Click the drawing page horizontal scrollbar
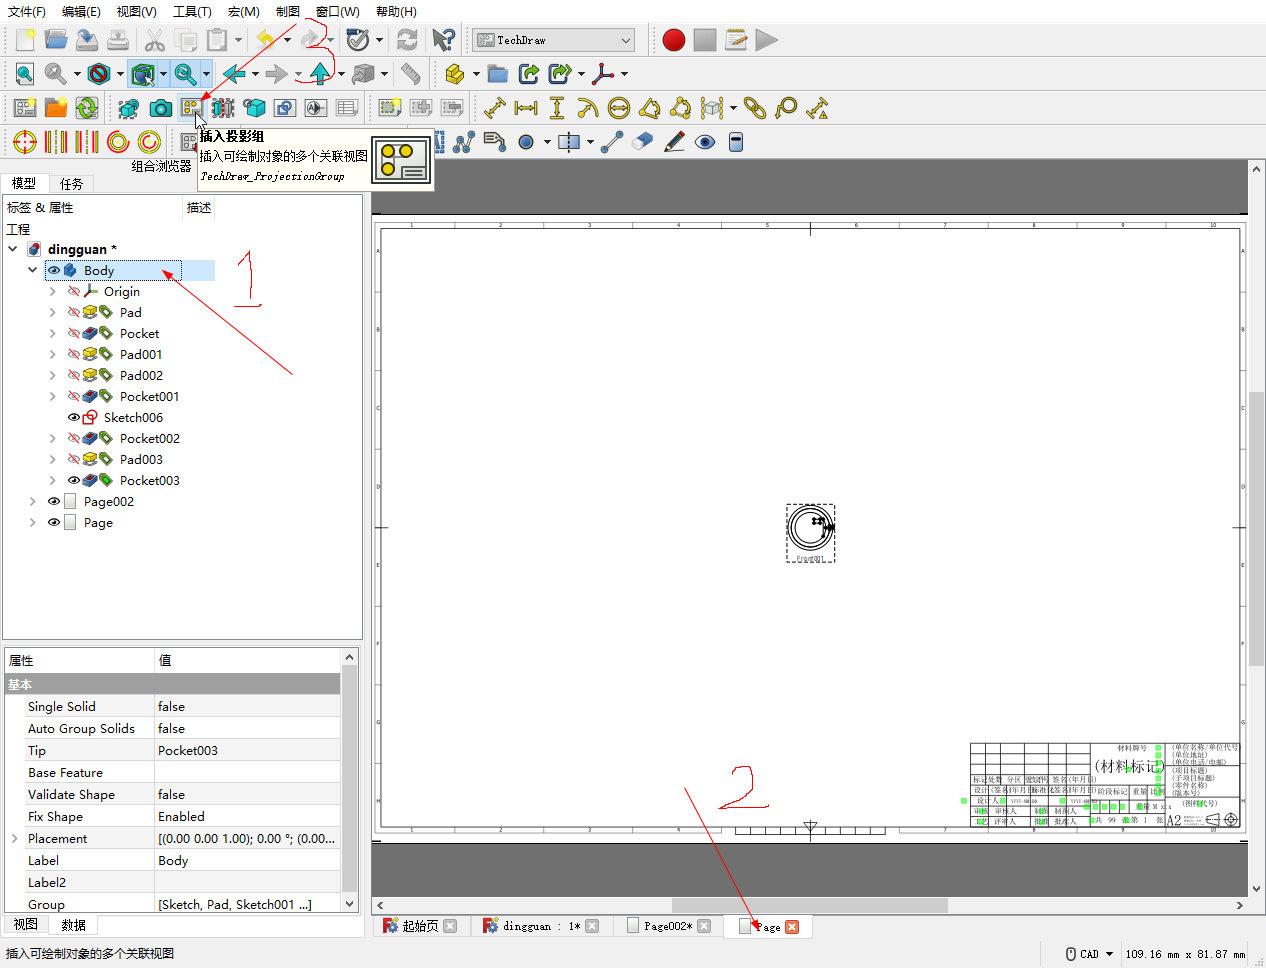Viewport: 1266px width, 968px height. (x=810, y=905)
